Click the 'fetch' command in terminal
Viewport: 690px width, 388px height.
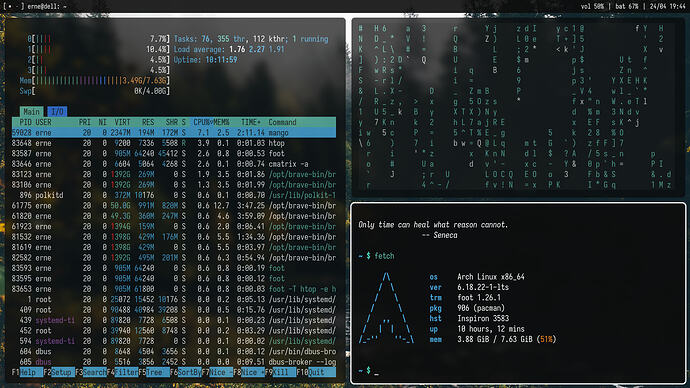(384, 256)
